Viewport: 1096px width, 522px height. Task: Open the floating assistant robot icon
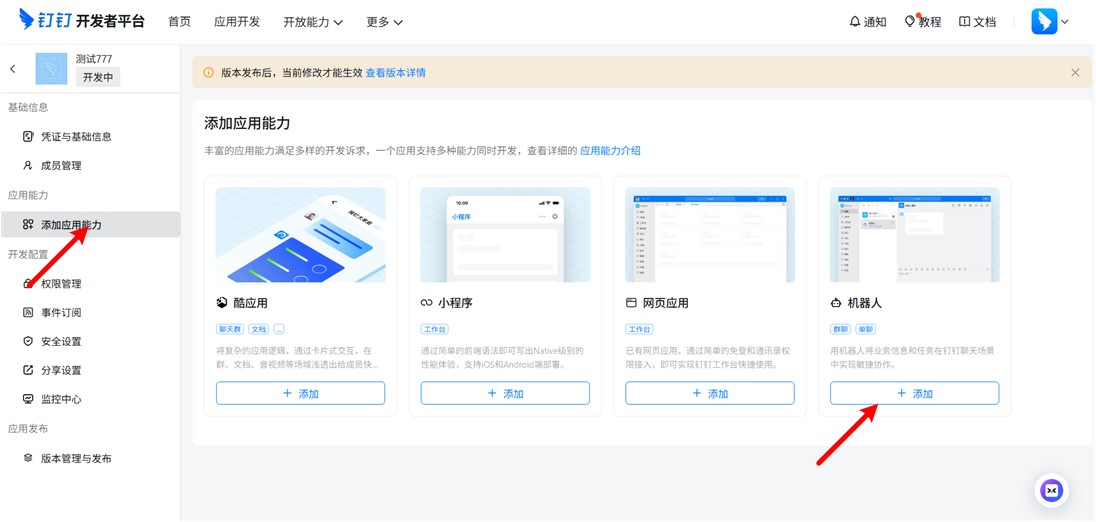[1051, 490]
